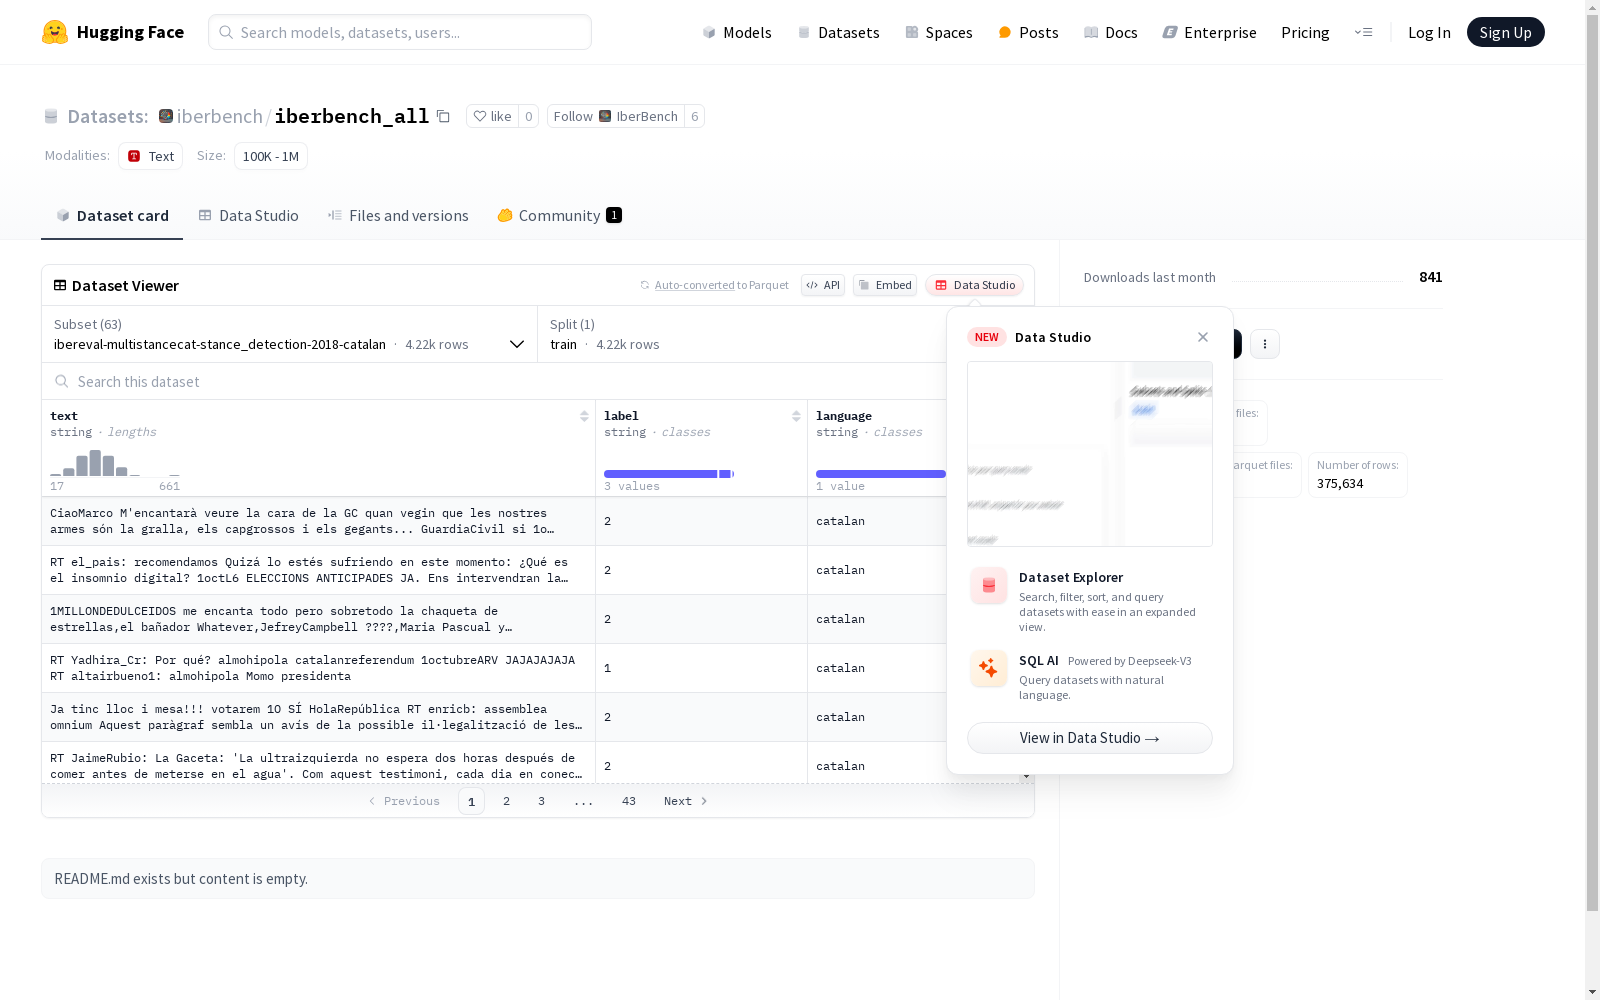The image size is (1600, 1000).
Task: Click the Previous page button
Action: 404,801
